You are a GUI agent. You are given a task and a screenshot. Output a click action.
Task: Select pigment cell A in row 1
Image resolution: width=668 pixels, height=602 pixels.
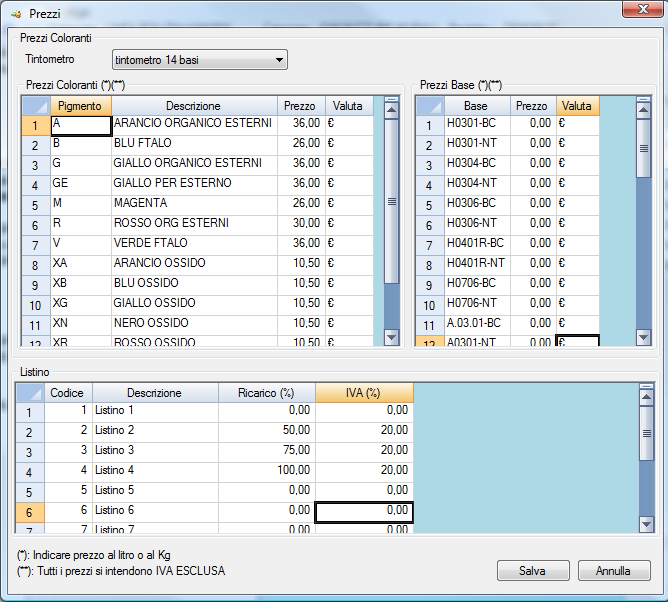coord(81,126)
